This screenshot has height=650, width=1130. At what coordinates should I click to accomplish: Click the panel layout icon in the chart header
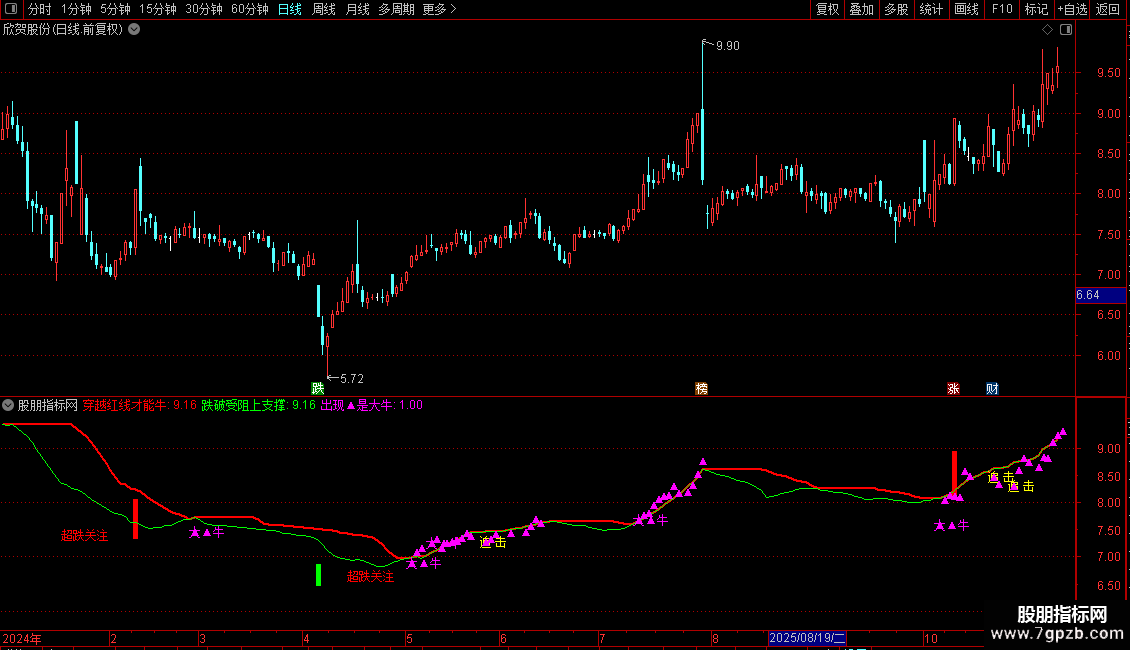tap(1066, 30)
